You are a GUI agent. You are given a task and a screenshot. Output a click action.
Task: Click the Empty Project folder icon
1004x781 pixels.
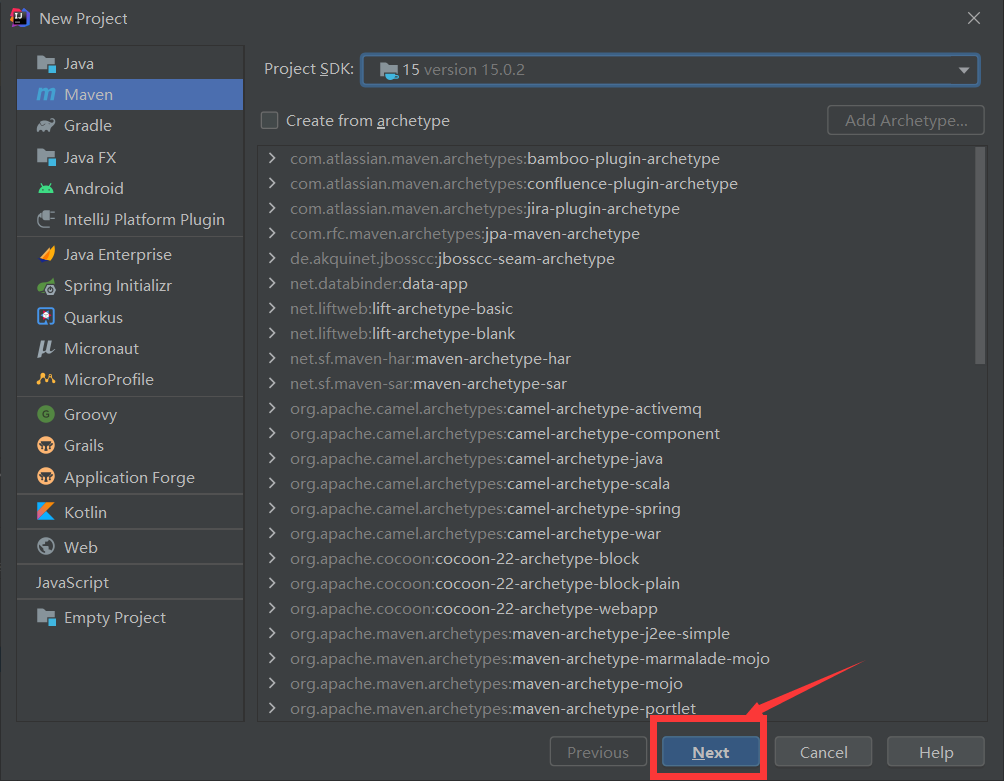[x=46, y=617]
